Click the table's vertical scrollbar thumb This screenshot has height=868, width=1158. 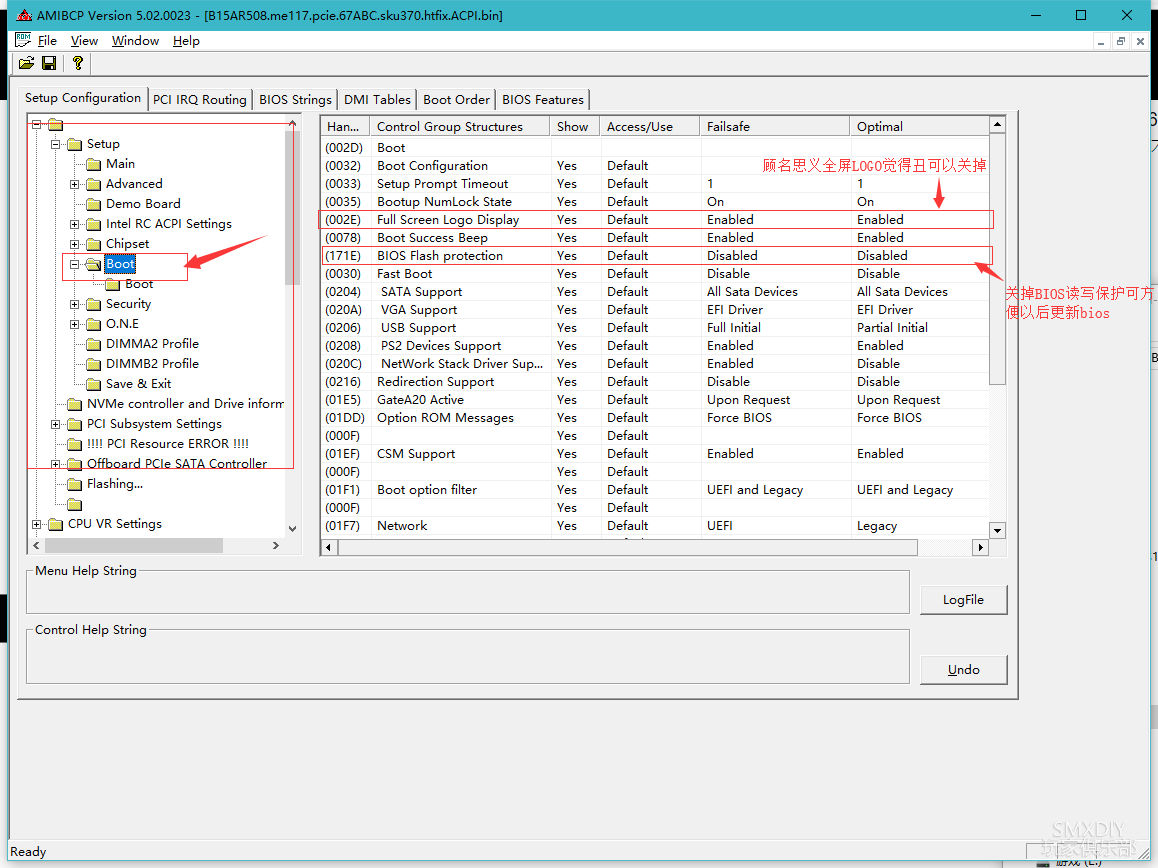998,259
